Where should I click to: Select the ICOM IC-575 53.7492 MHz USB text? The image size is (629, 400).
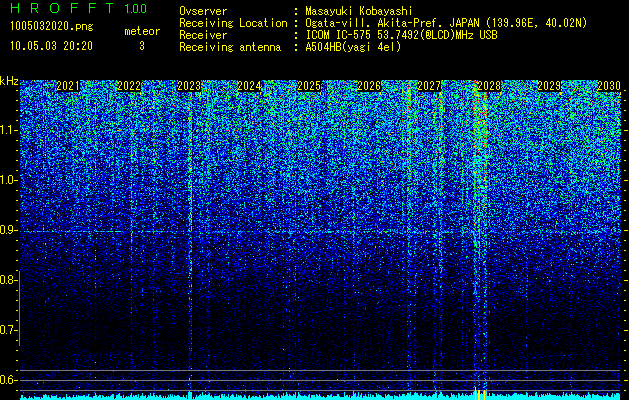[401, 35]
